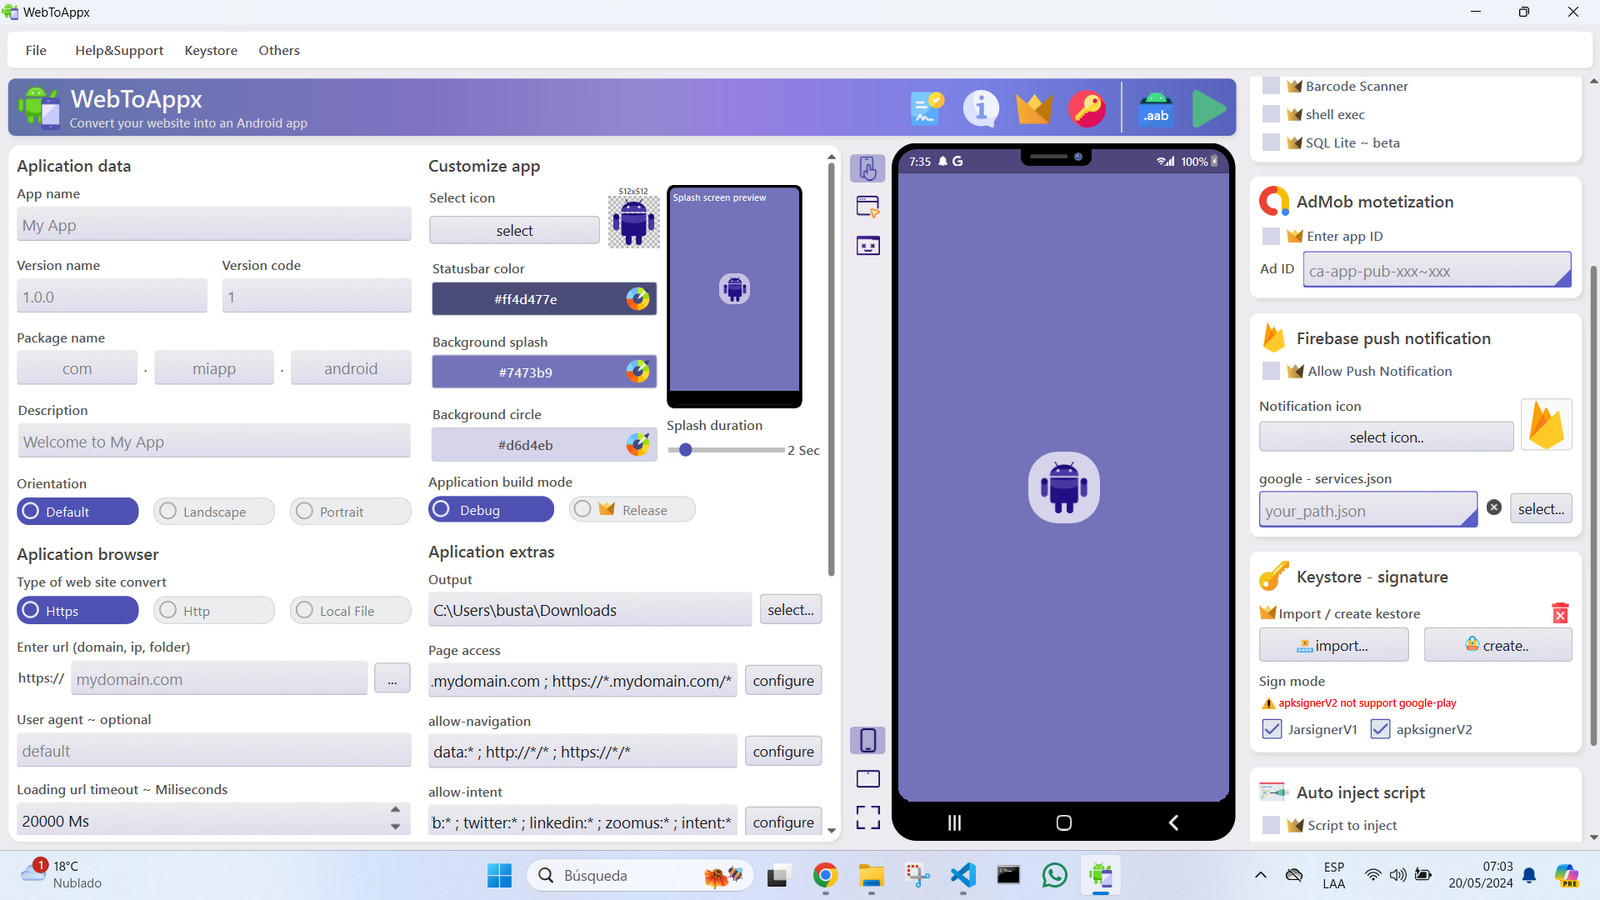
Task: Configure Page access settings
Action: click(x=783, y=680)
